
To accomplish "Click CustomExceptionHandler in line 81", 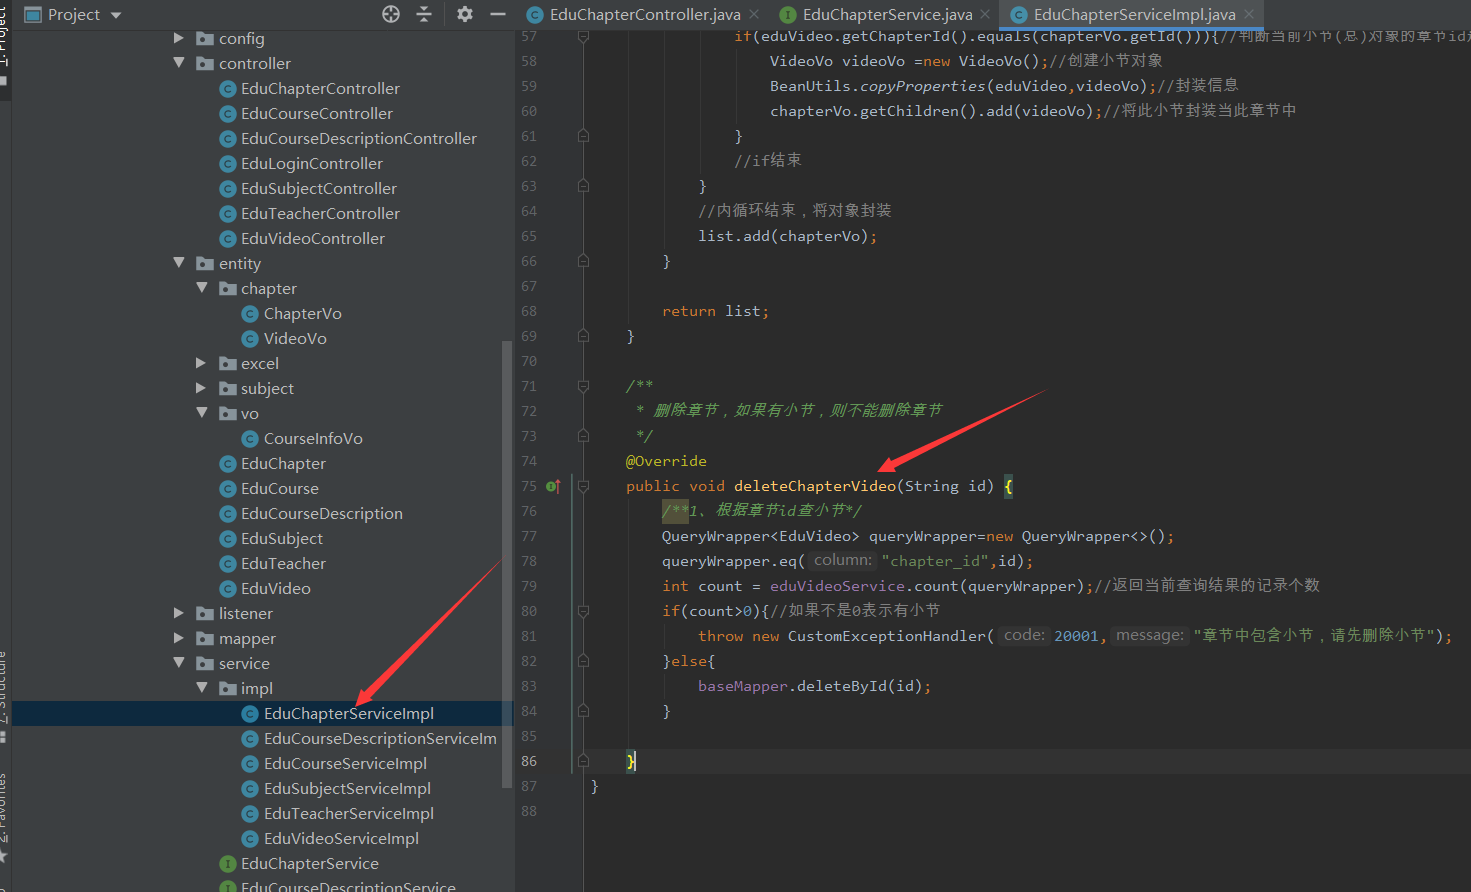I will point(886,636).
